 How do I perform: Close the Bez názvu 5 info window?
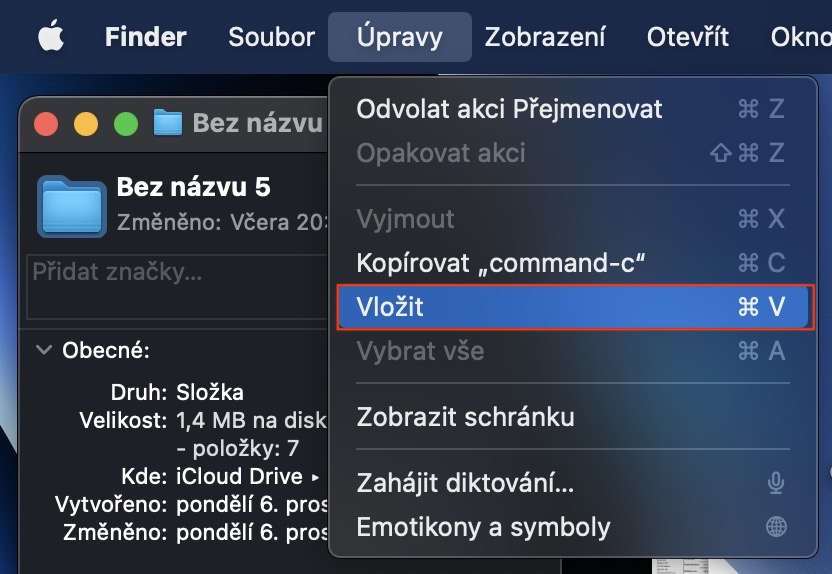pyautogui.click(x=46, y=124)
